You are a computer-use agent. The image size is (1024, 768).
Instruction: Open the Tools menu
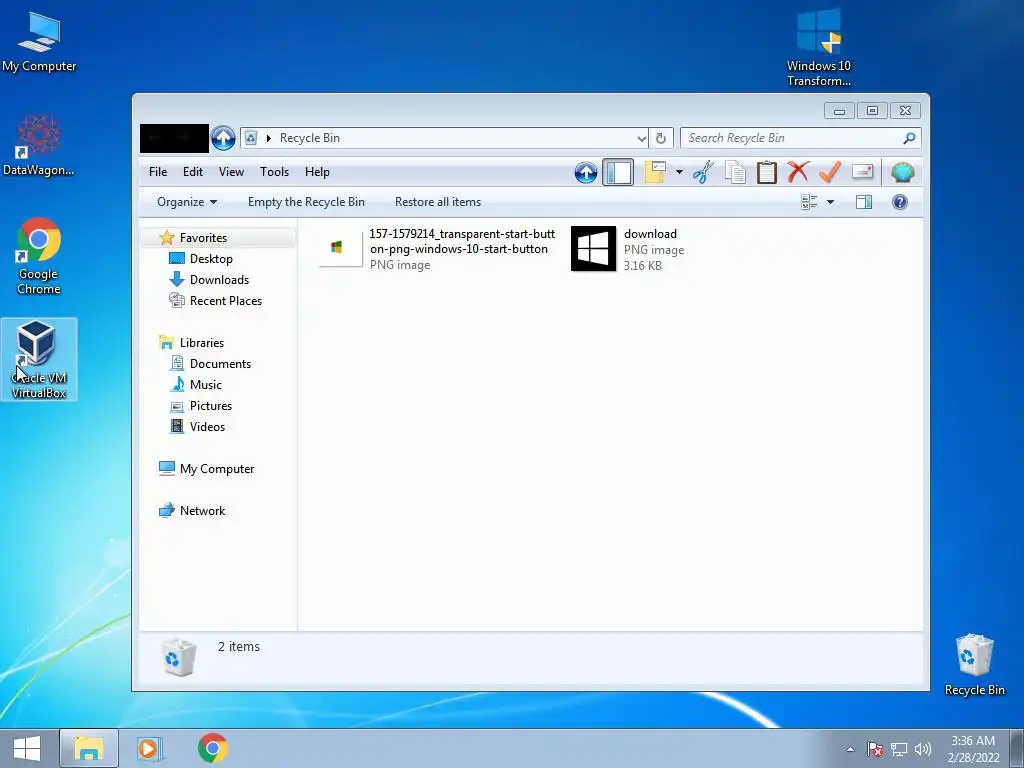click(x=274, y=172)
